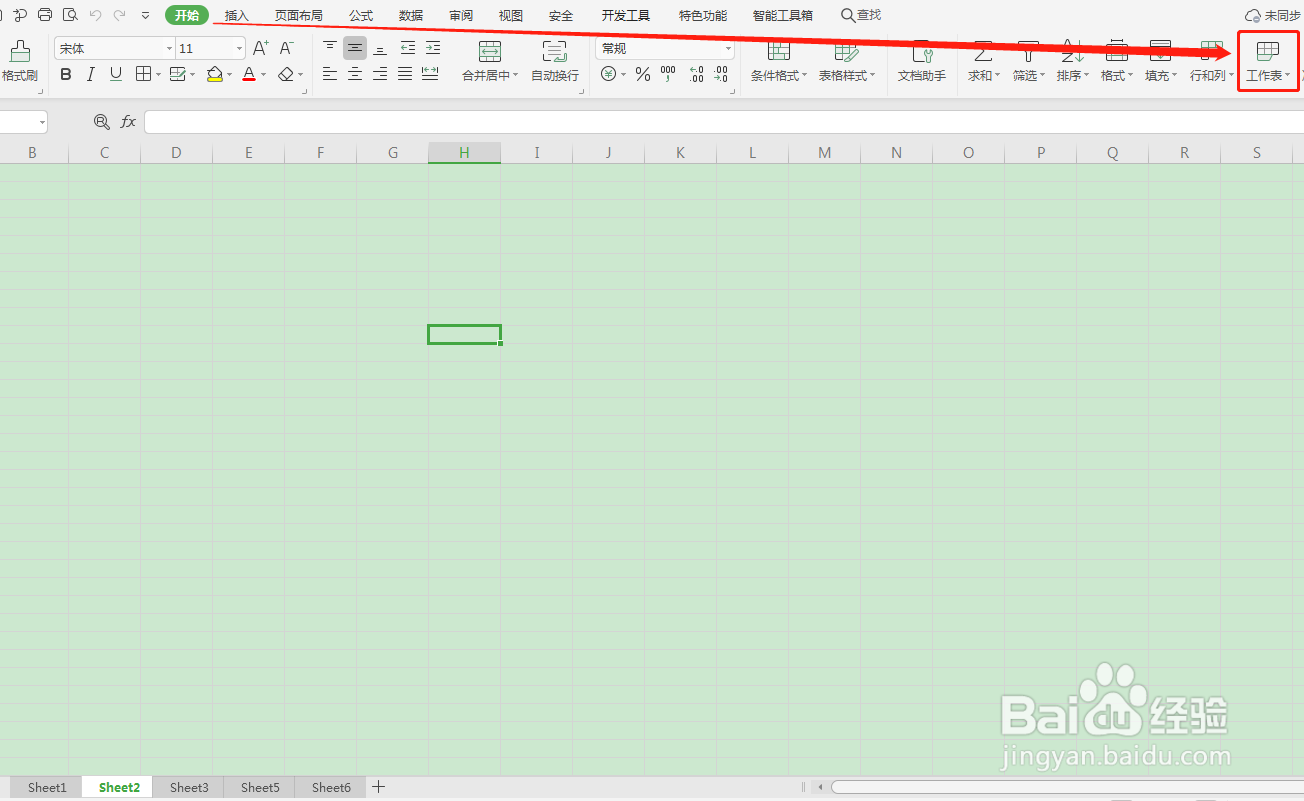
Task: Decrease indent of the cell content
Action: [x=408, y=48]
